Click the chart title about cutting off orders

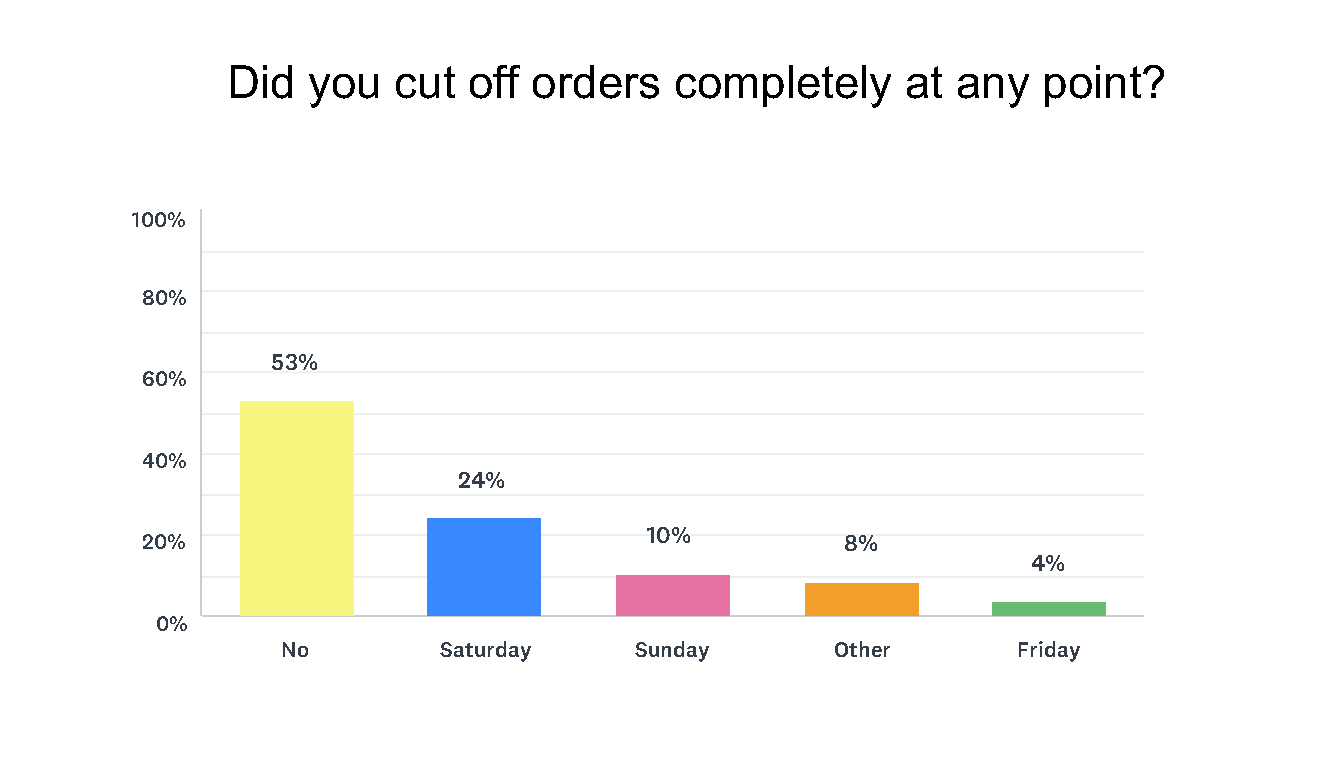coord(696,84)
